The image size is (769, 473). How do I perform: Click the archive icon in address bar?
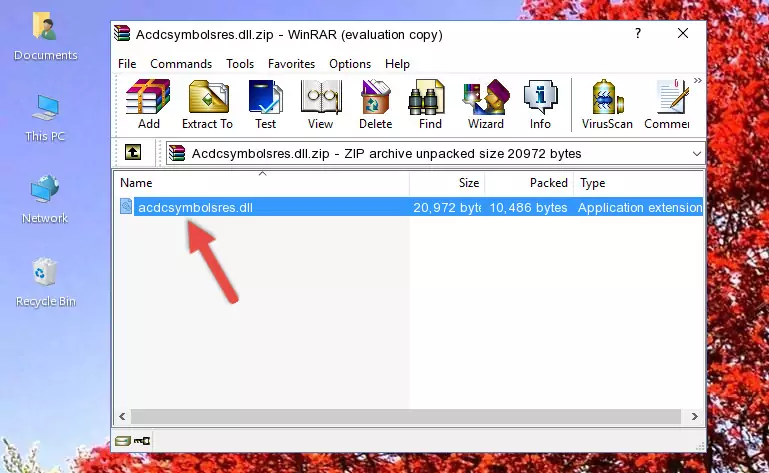point(177,153)
